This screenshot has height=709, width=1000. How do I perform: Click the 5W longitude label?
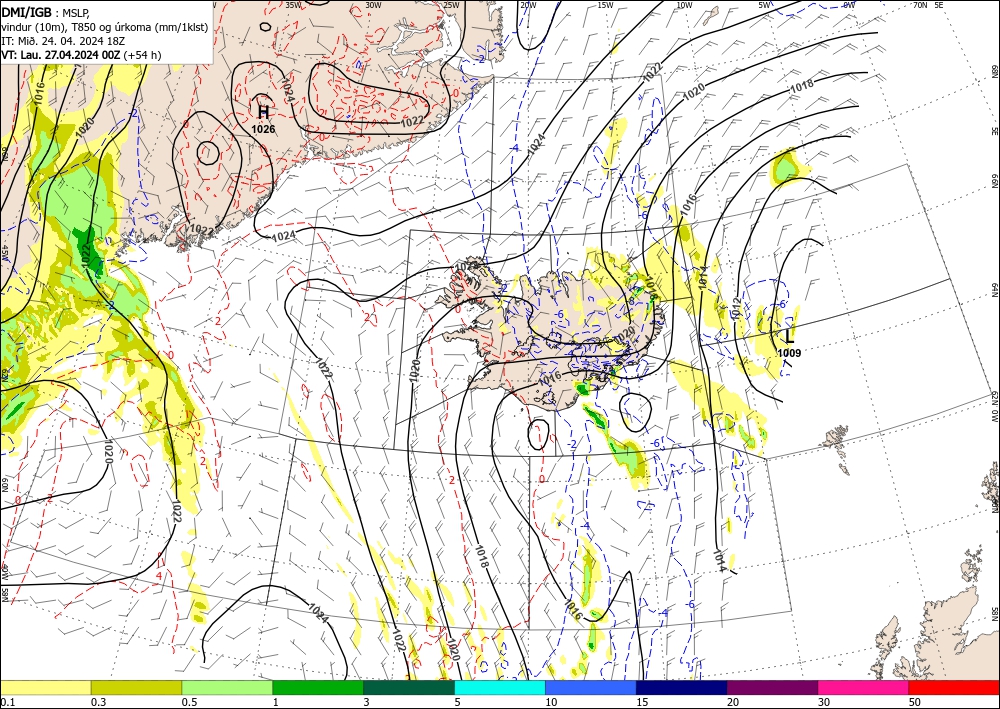click(765, 5)
